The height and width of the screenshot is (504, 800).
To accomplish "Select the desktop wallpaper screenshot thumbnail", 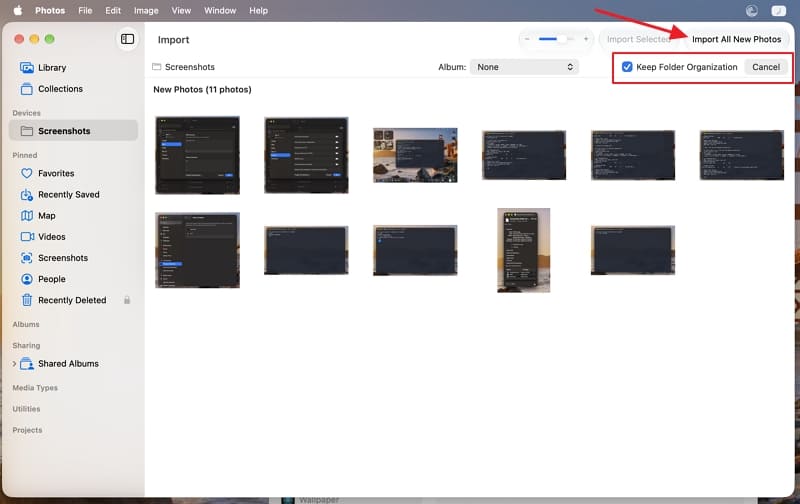I will click(x=415, y=155).
